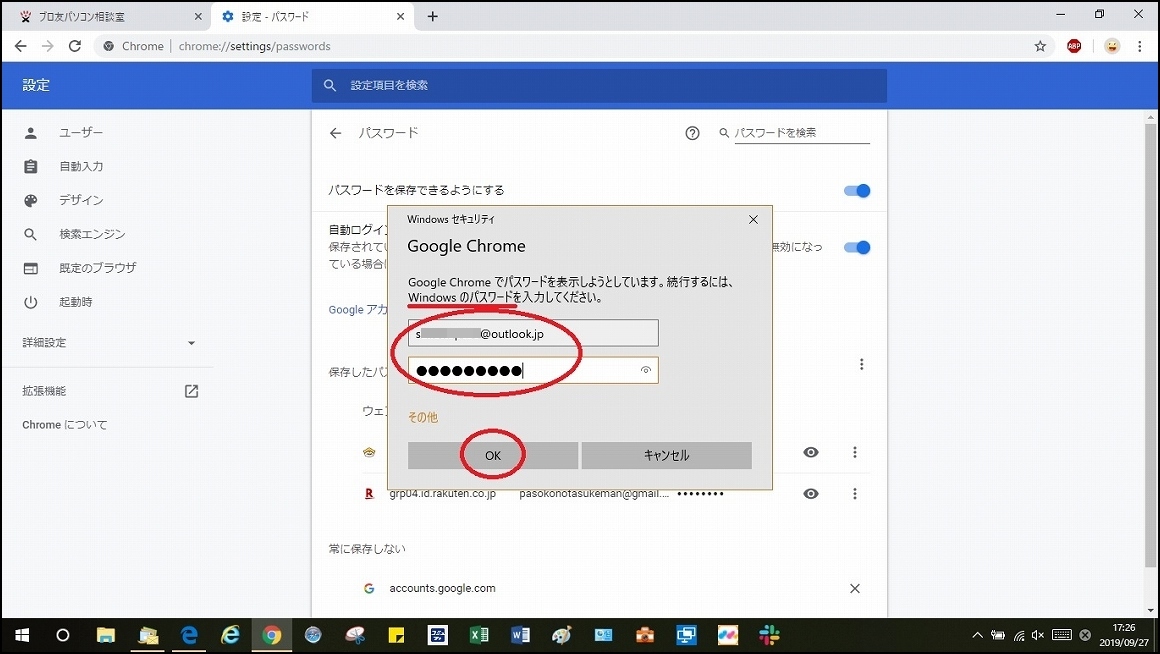Open Chrome について in sidebar
The height and width of the screenshot is (654, 1160).
point(64,425)
